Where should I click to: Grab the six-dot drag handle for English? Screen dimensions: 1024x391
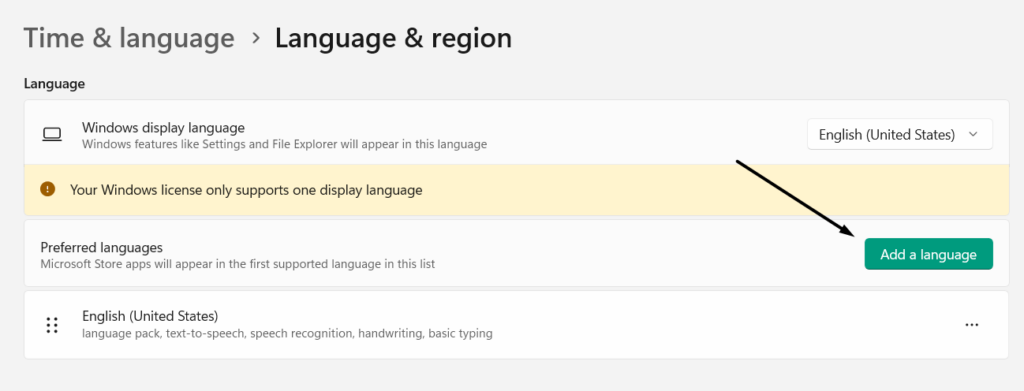coord(52,325)
